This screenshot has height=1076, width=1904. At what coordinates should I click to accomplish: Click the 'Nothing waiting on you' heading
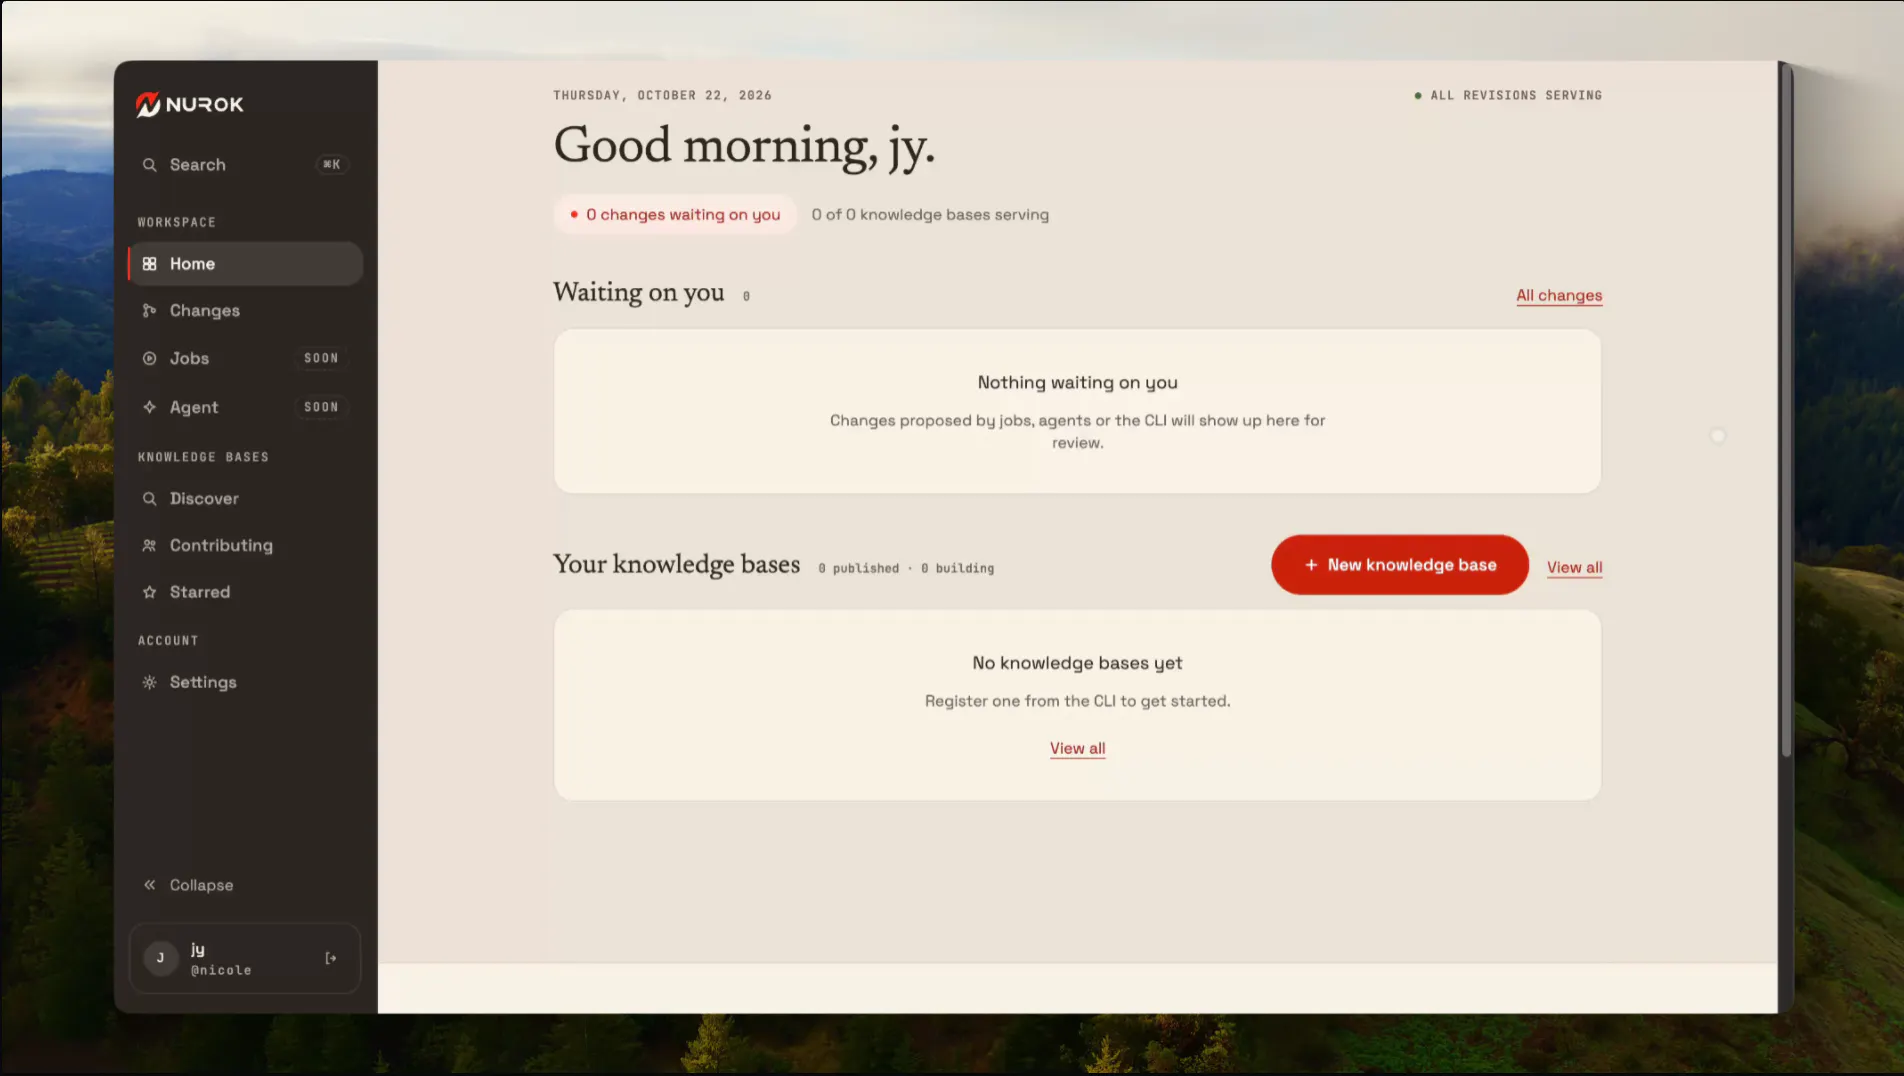click(1077, 383)
